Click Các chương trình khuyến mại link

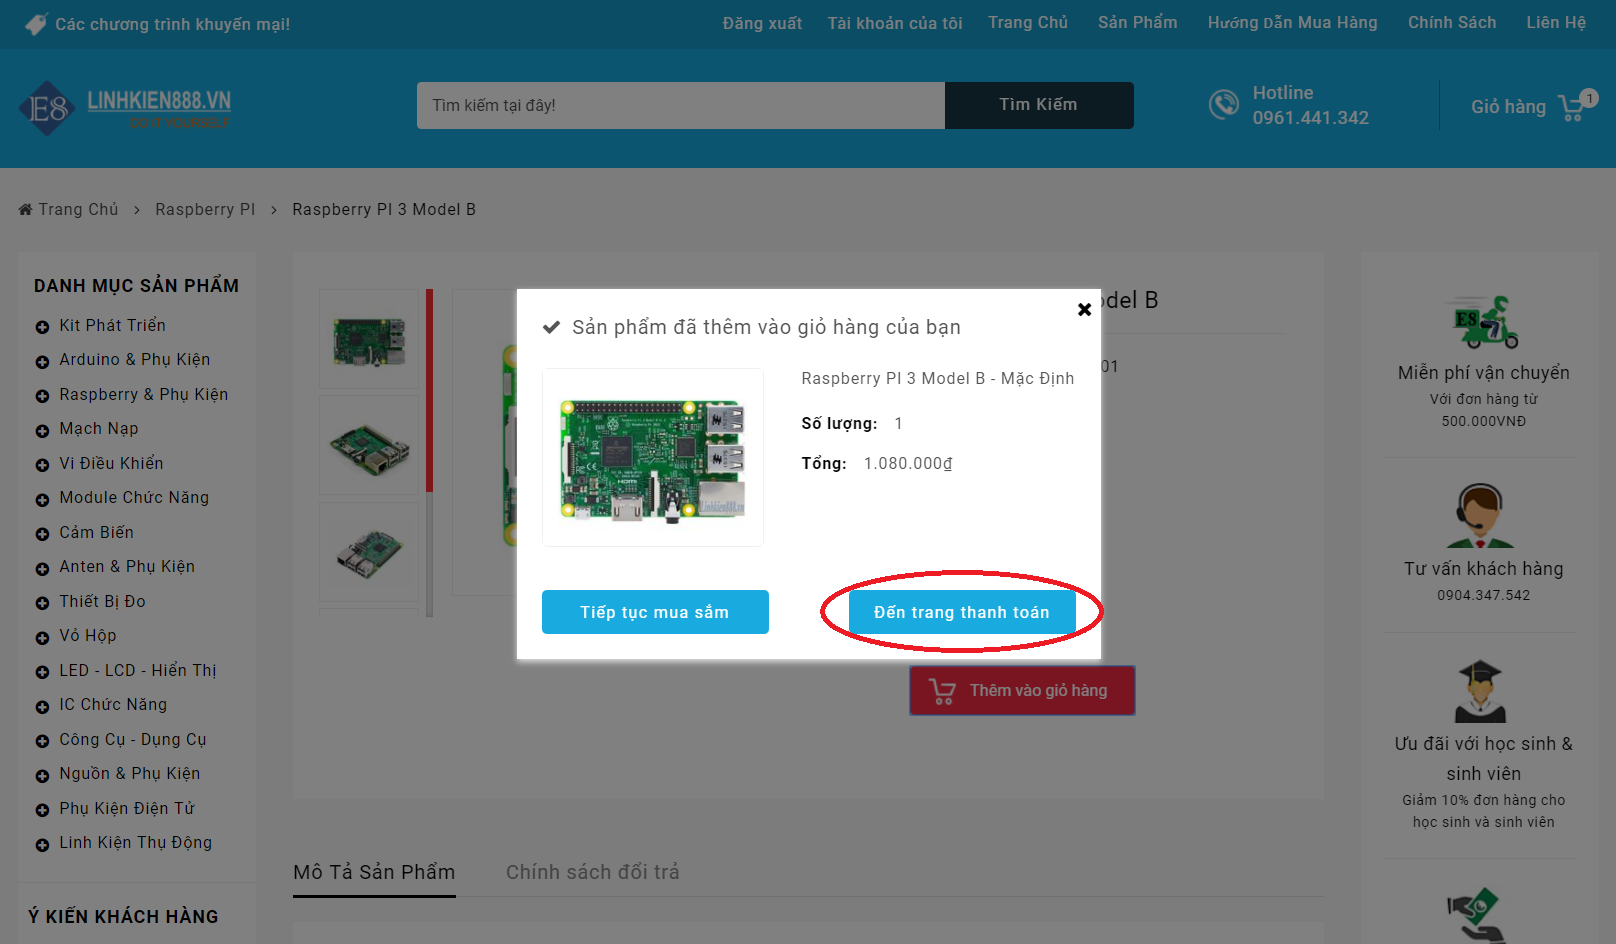[173, 24]
